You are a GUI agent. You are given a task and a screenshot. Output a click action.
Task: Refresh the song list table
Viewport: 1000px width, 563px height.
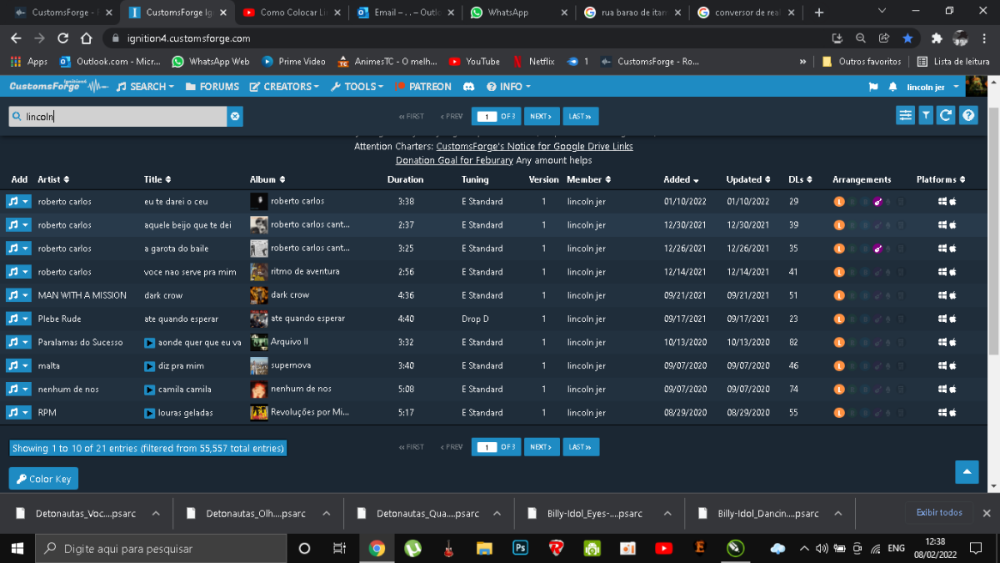click(946, 116)
